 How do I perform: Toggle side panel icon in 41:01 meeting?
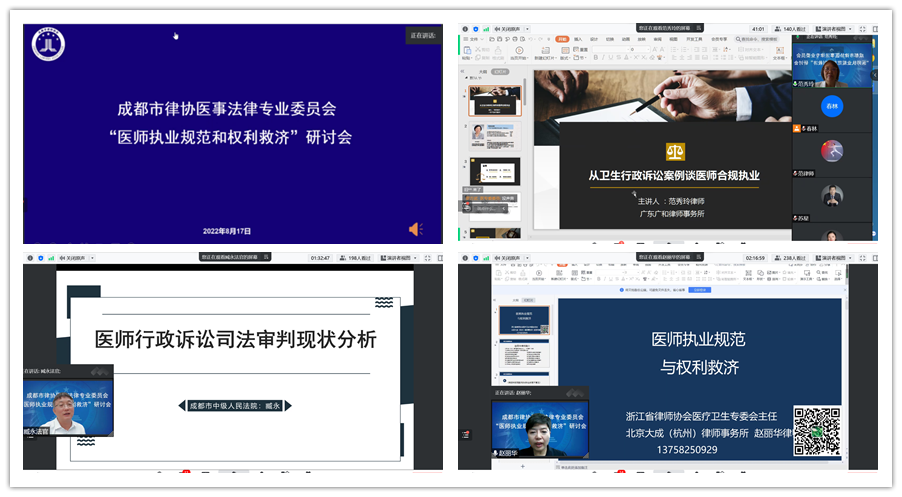pyautogui.click(x=876, y=29)
